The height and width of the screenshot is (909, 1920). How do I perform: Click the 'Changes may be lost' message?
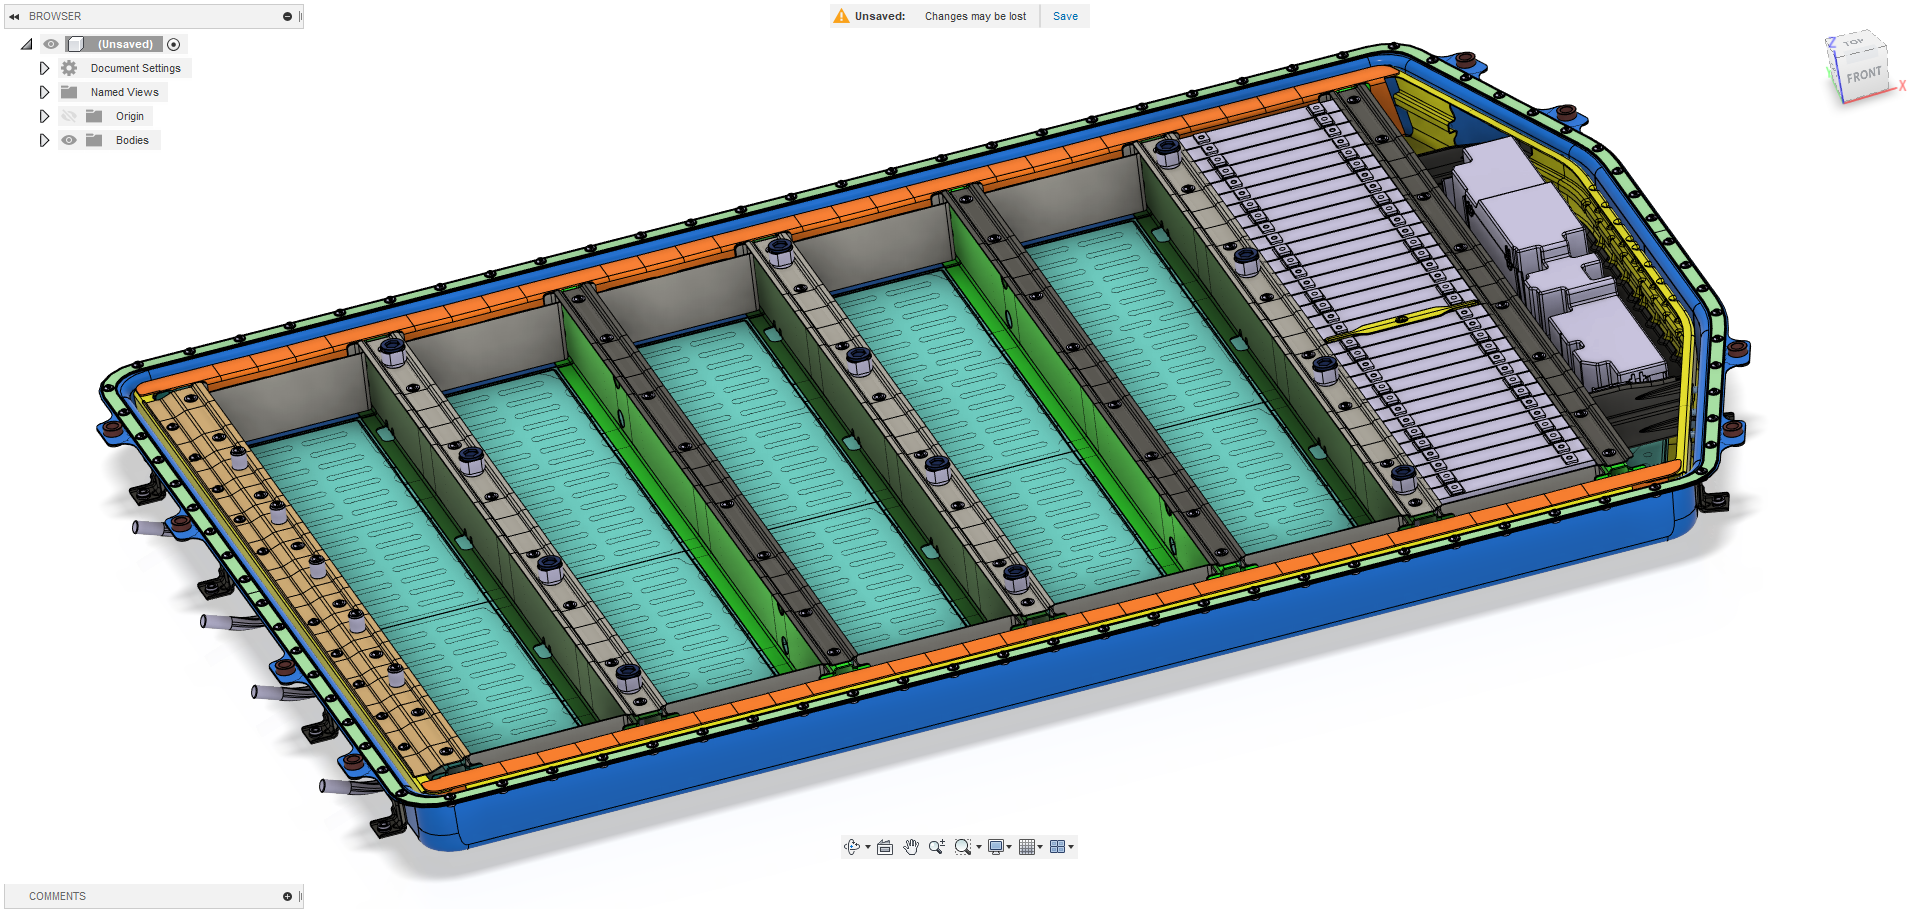(975, 16)
